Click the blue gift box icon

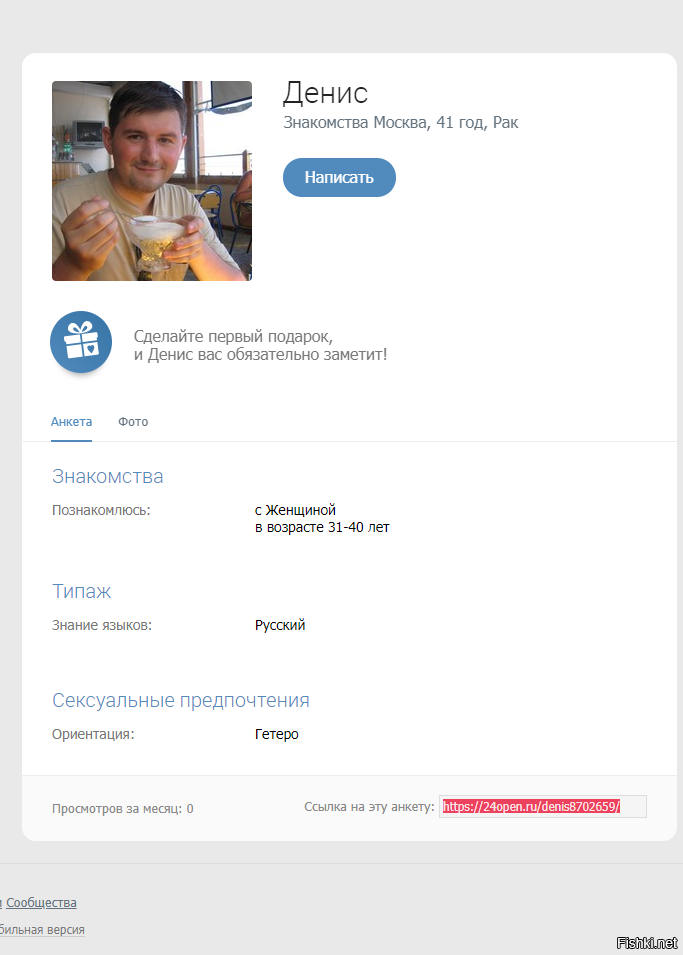[81, 342]
